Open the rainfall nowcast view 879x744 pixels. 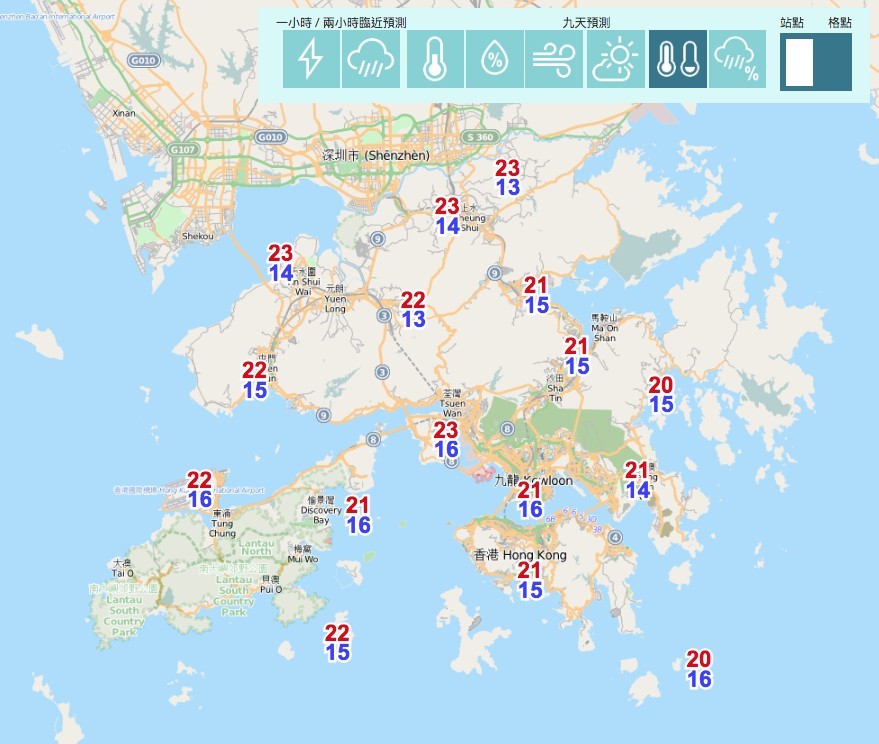pyautogui.click(x=370, y=60)
